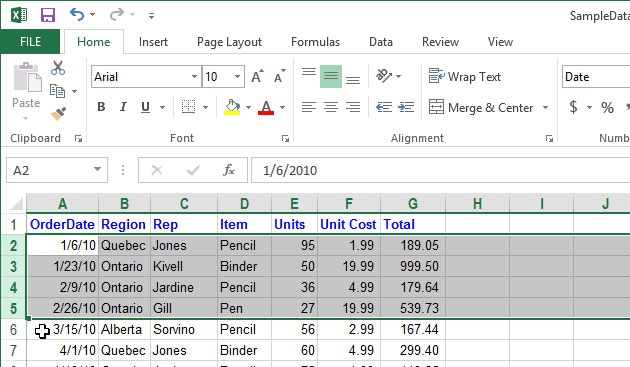Click the Paste button
630x367 pixels.
click(27, 85)
